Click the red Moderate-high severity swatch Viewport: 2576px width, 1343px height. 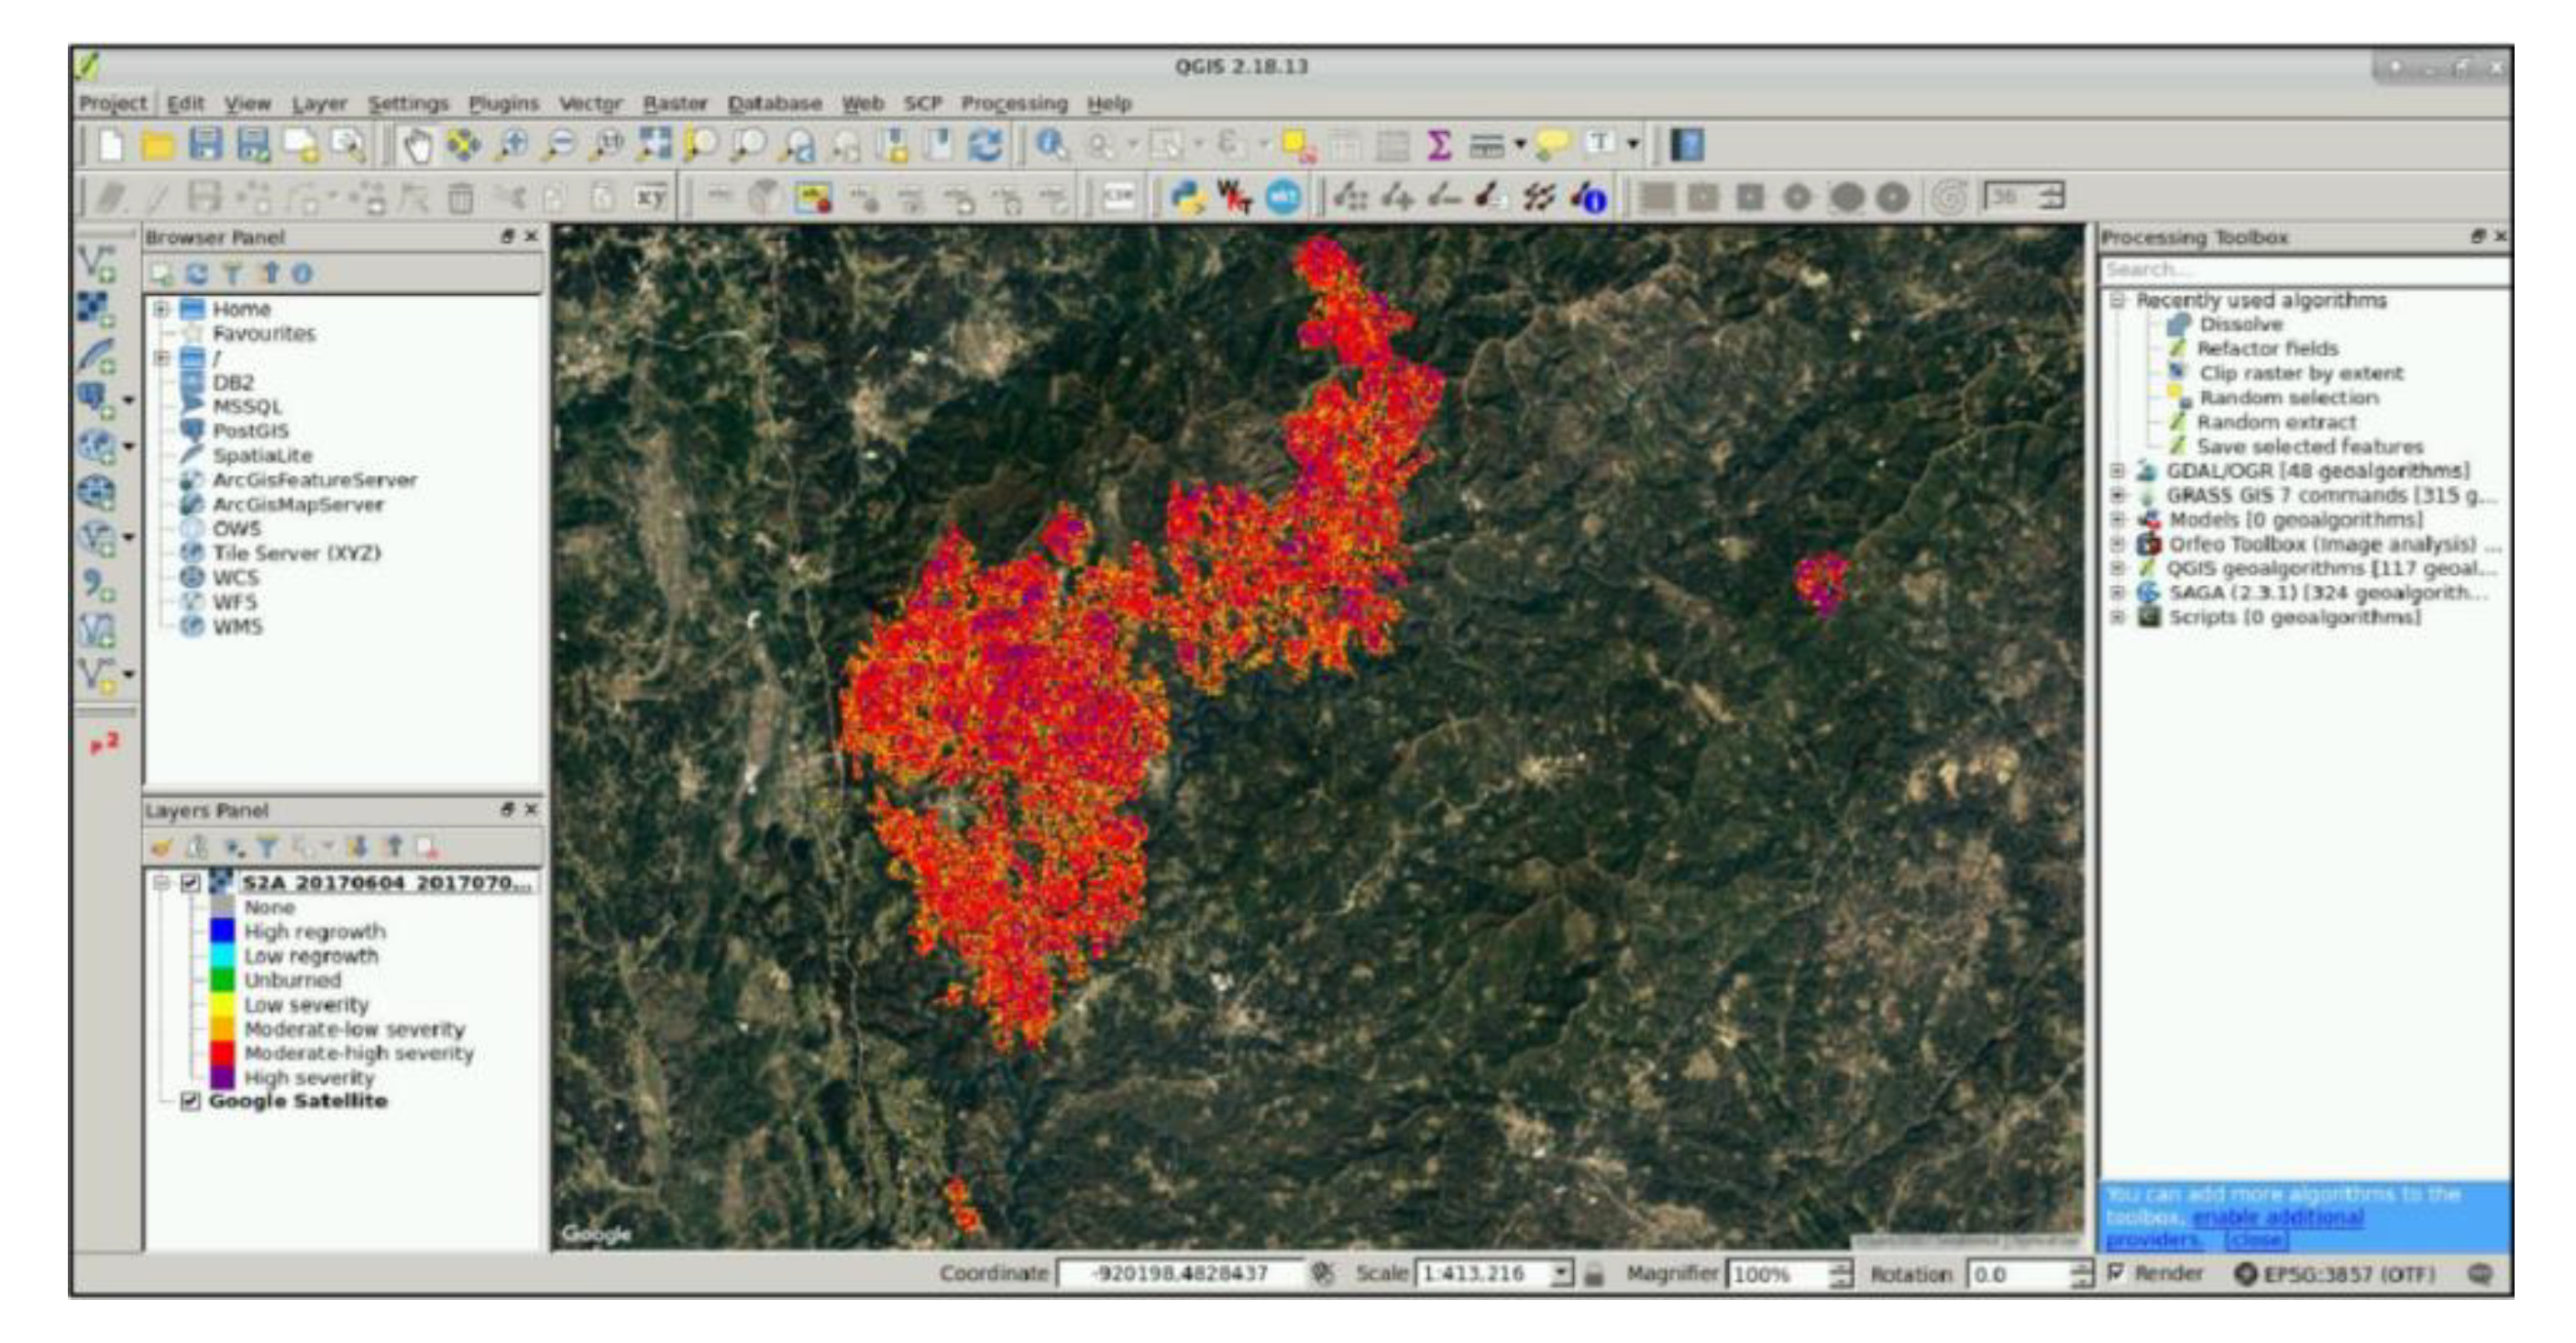221,1053
